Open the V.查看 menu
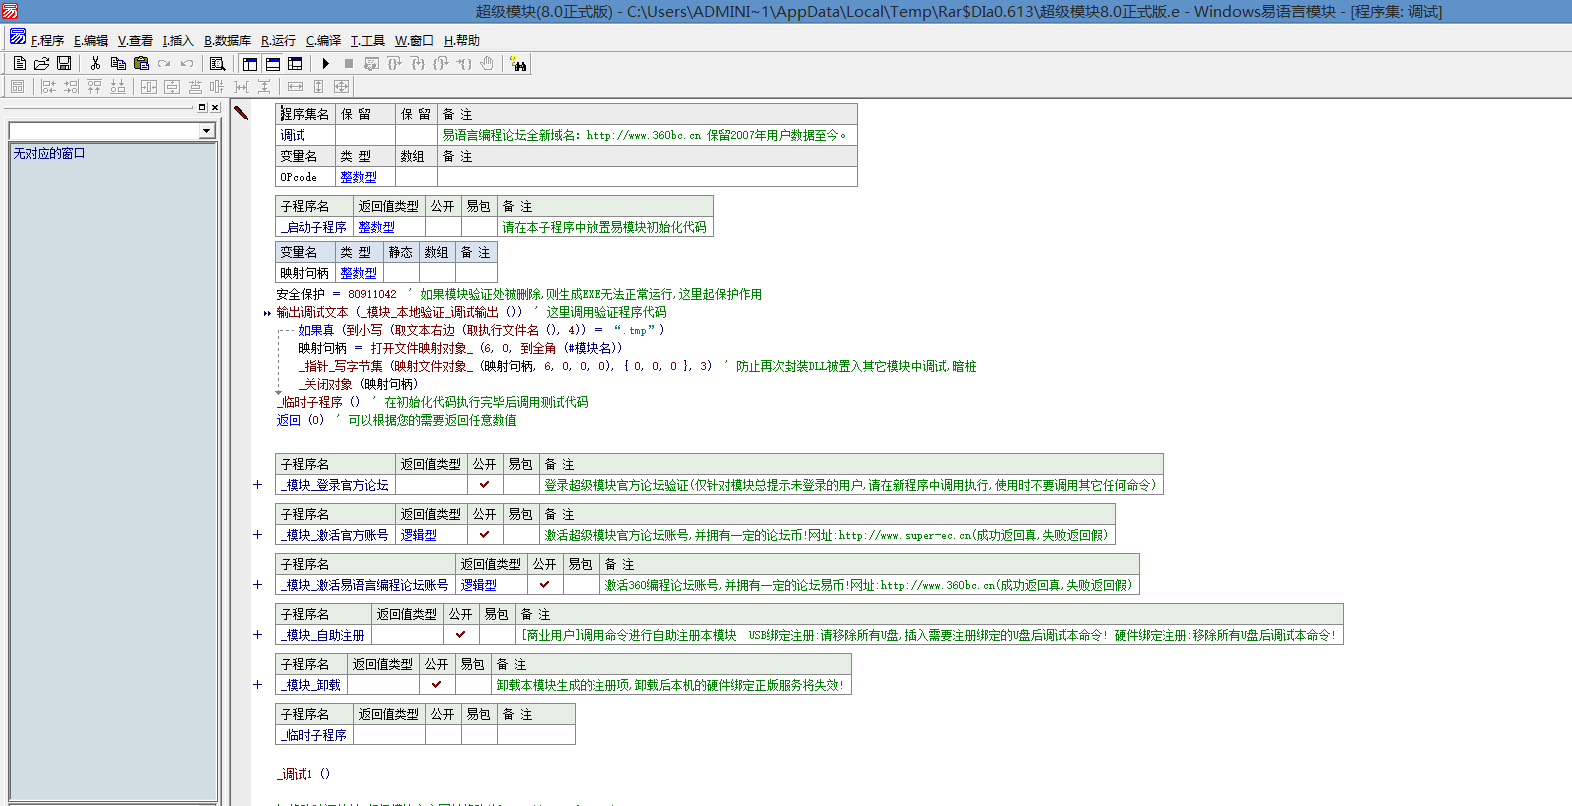Image resolution: width=1572 pixels, height=806 pixels. point(135,41)
